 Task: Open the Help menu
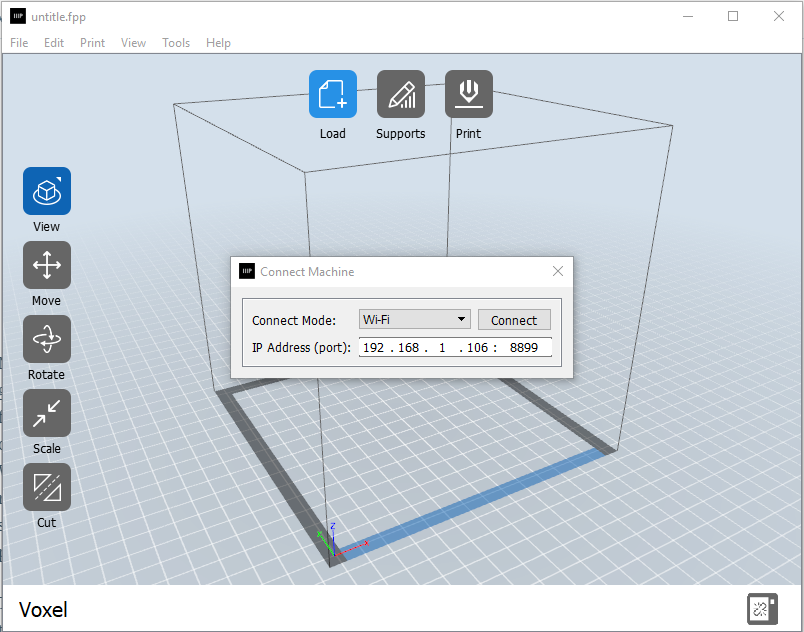coord(218,43)
